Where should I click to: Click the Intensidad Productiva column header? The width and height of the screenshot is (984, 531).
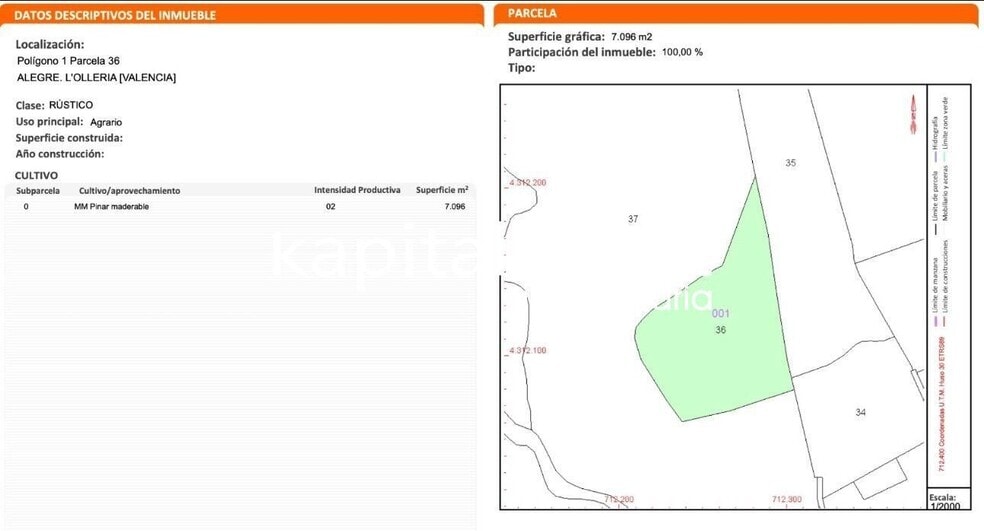pos(357,190)
